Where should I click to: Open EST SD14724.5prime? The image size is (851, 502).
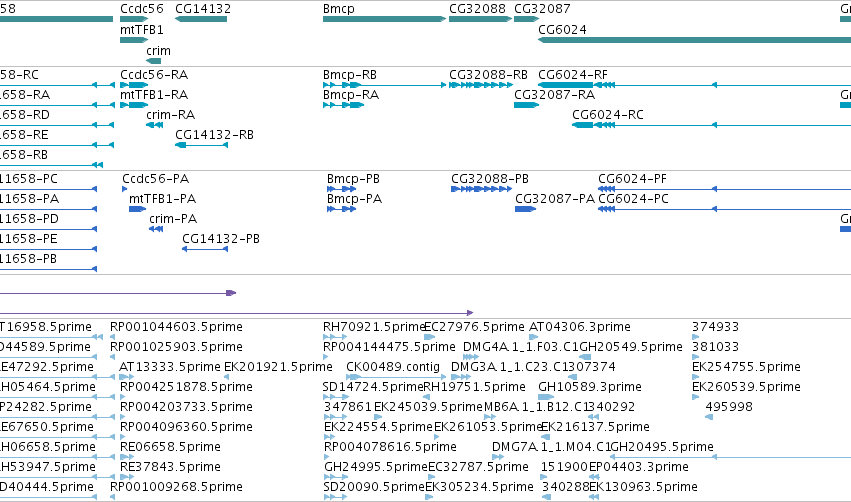(x=373, y=387)
